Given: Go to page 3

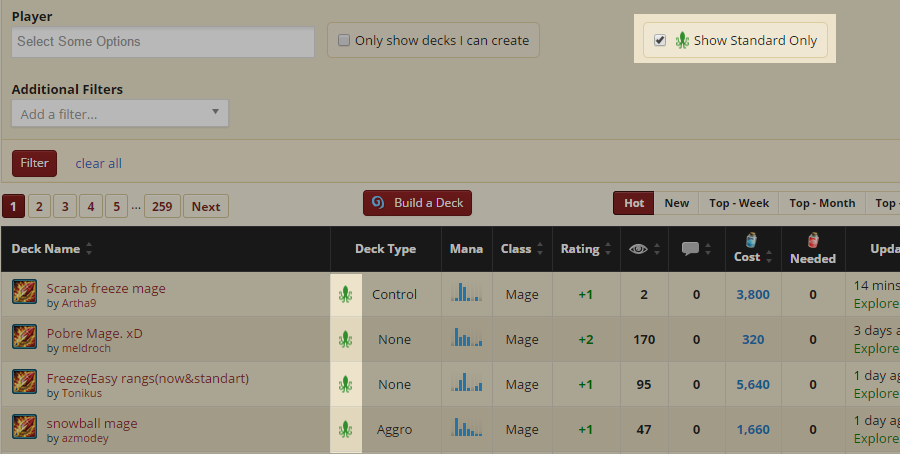Looking at the screenshot, I should (65, 206).
